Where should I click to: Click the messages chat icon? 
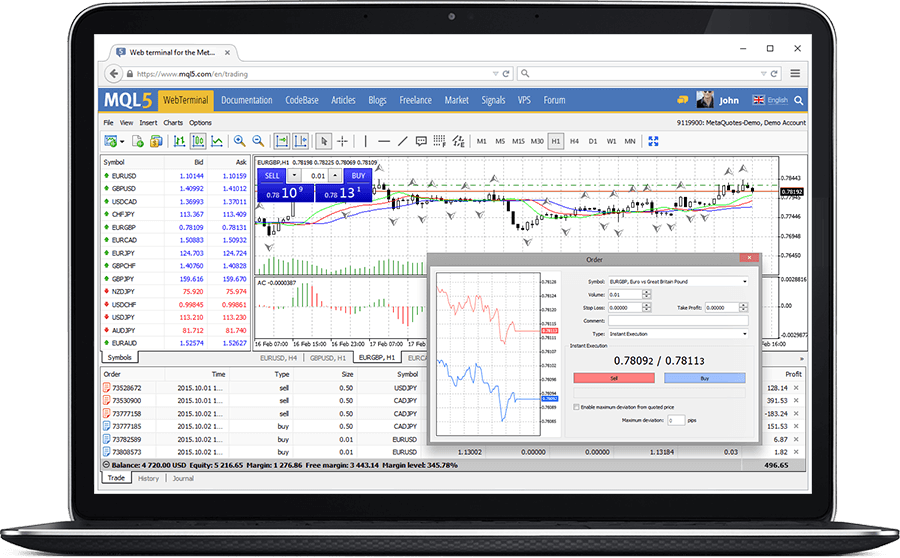click(682, 100)
